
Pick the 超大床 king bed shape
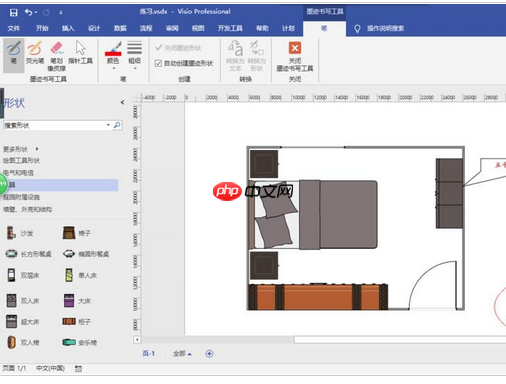(x=23, y=322)
